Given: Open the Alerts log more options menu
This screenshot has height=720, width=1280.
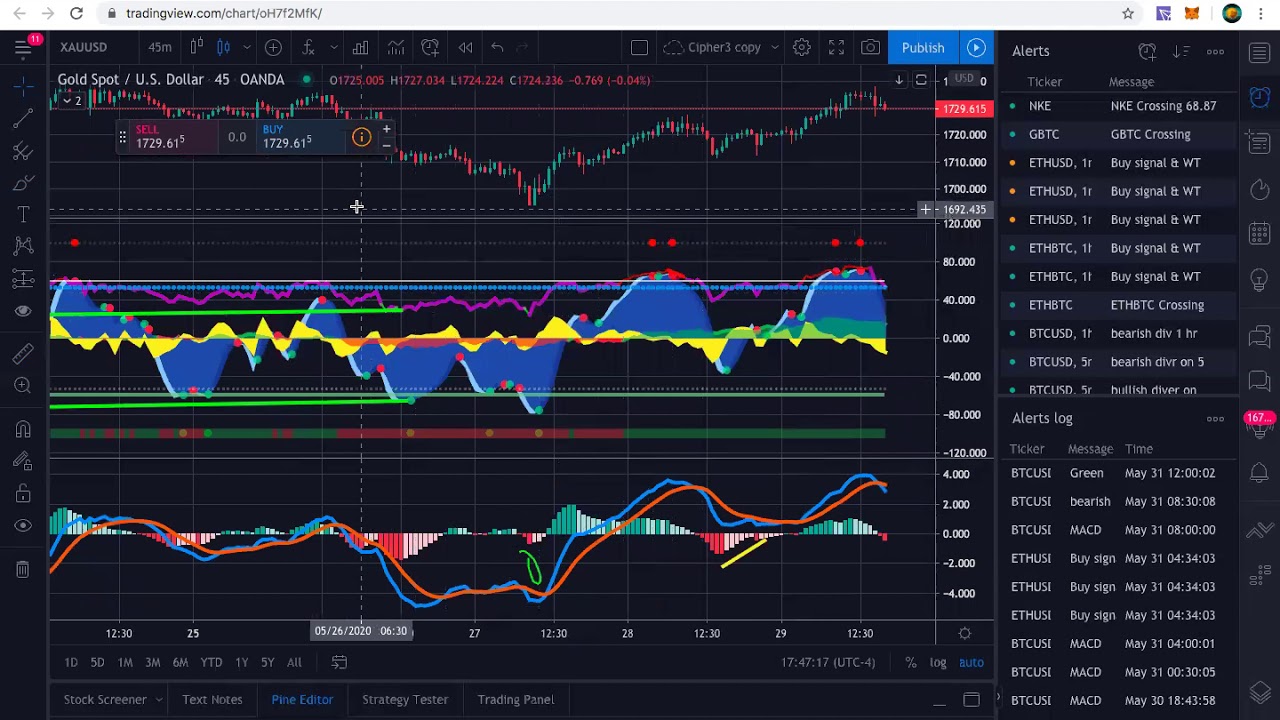Looking at the screenshot, I should 1215,419.
